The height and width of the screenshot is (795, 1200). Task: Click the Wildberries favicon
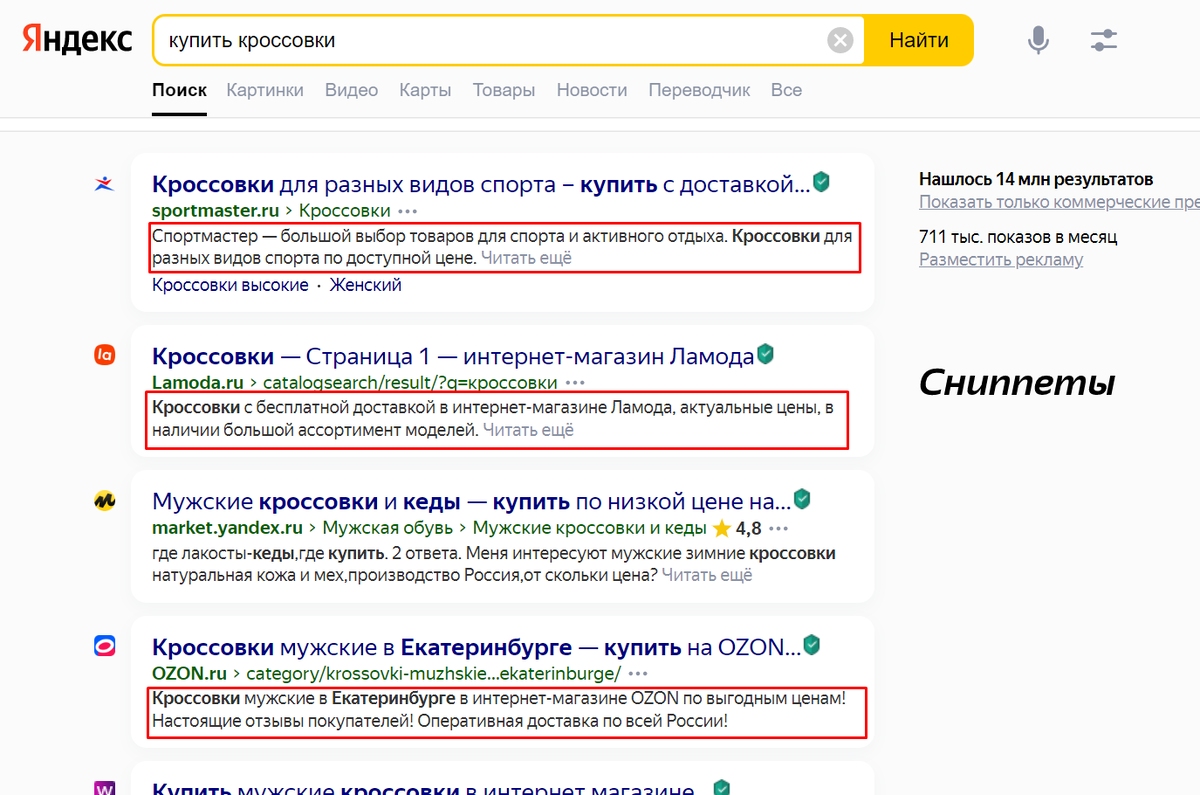pyautogui.click(x=104, y=789)
